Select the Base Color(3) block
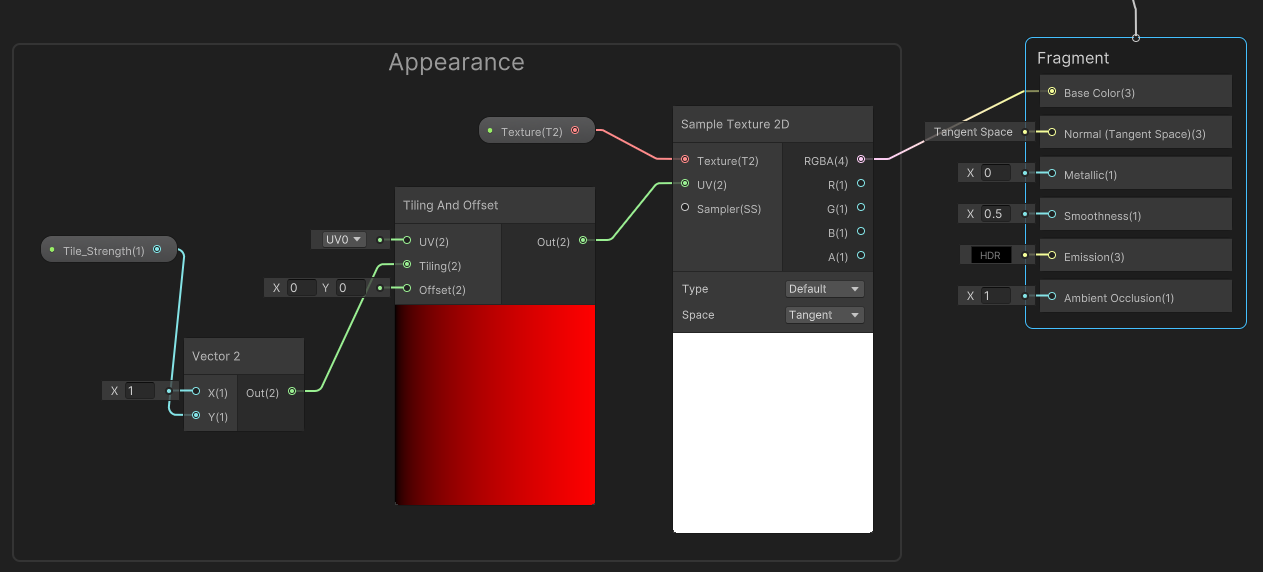Screen dimensions: 1263x572 point(1136,92)
